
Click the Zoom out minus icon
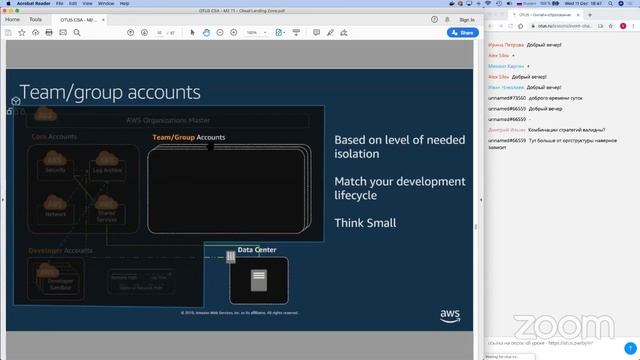coord(220,33)
